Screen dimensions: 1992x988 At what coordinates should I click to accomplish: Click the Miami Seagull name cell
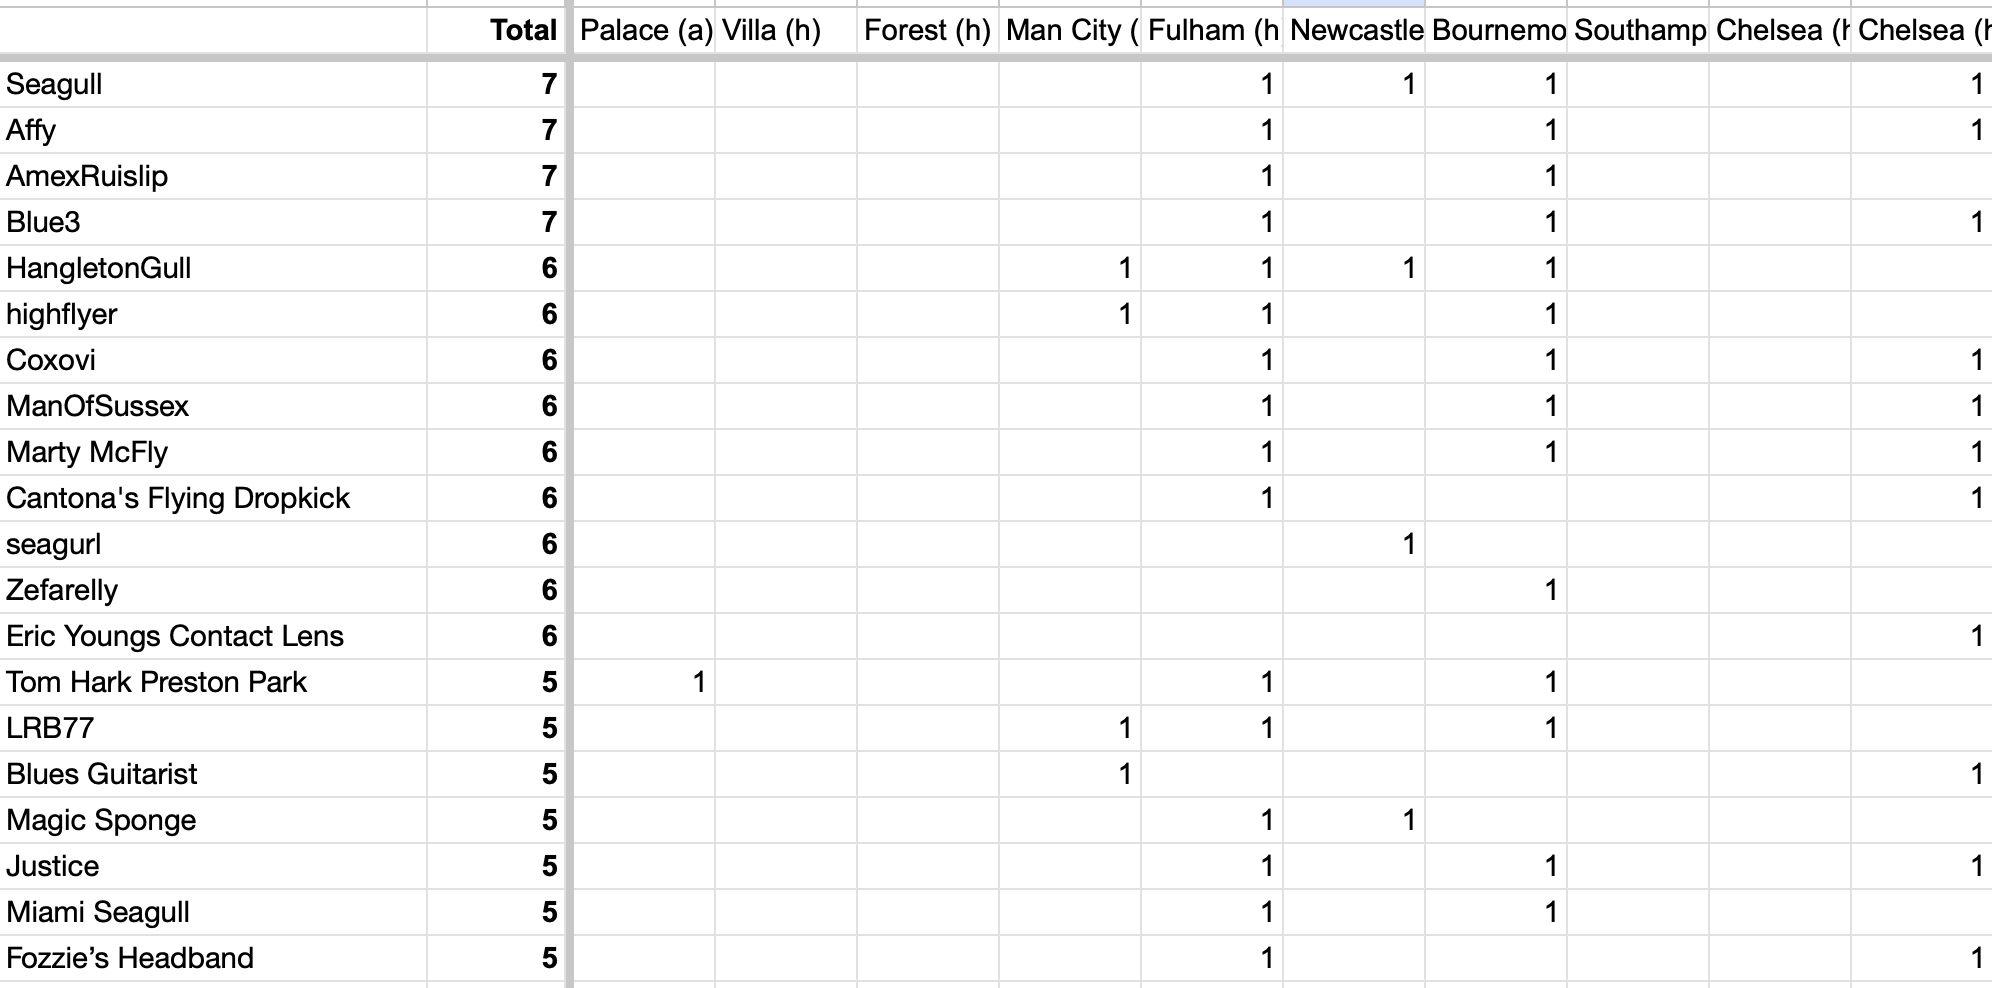(214, 912)
